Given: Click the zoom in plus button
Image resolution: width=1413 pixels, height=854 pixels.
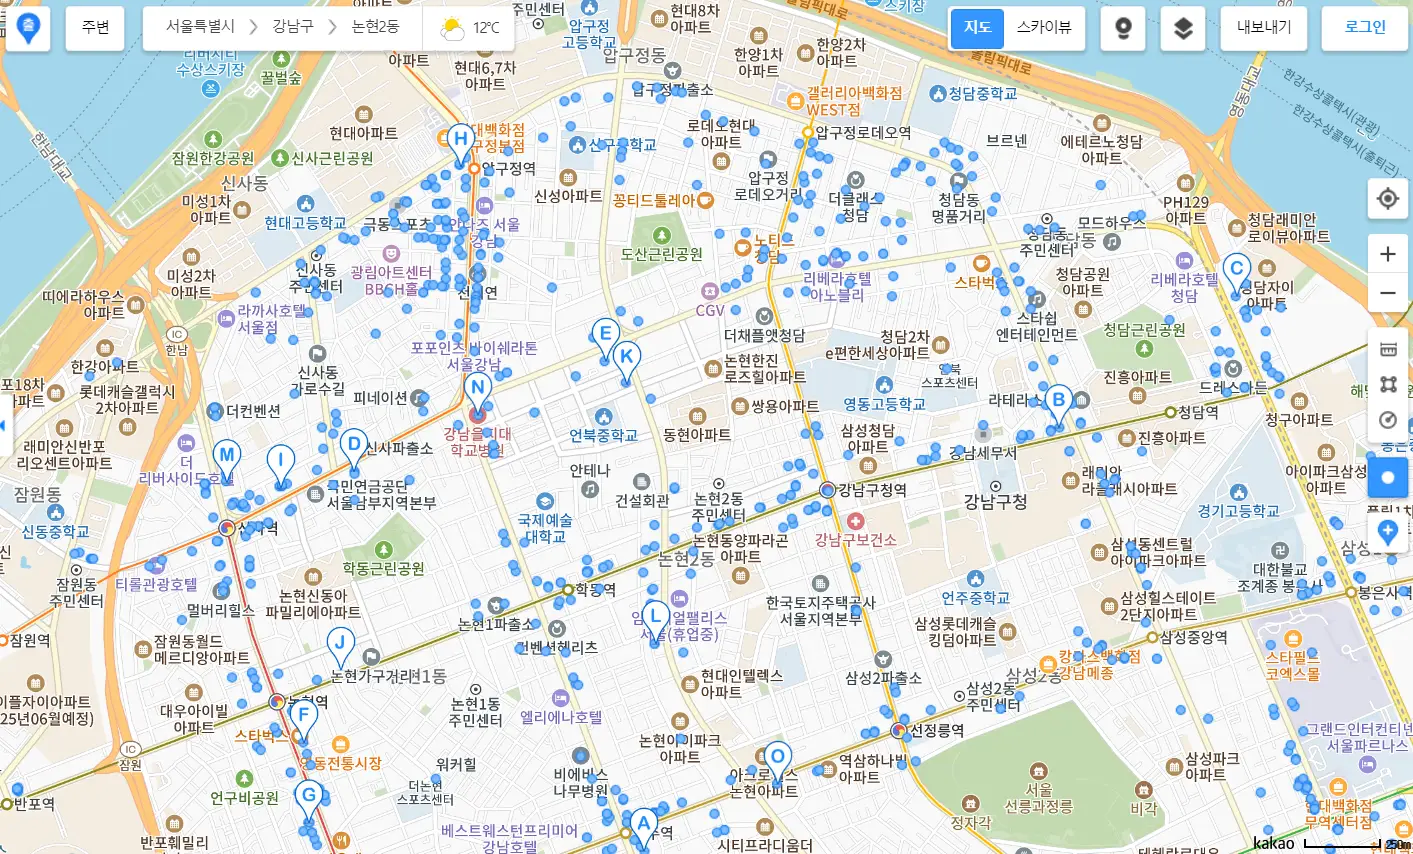Looking at the screenshot, I should 1387,252.
